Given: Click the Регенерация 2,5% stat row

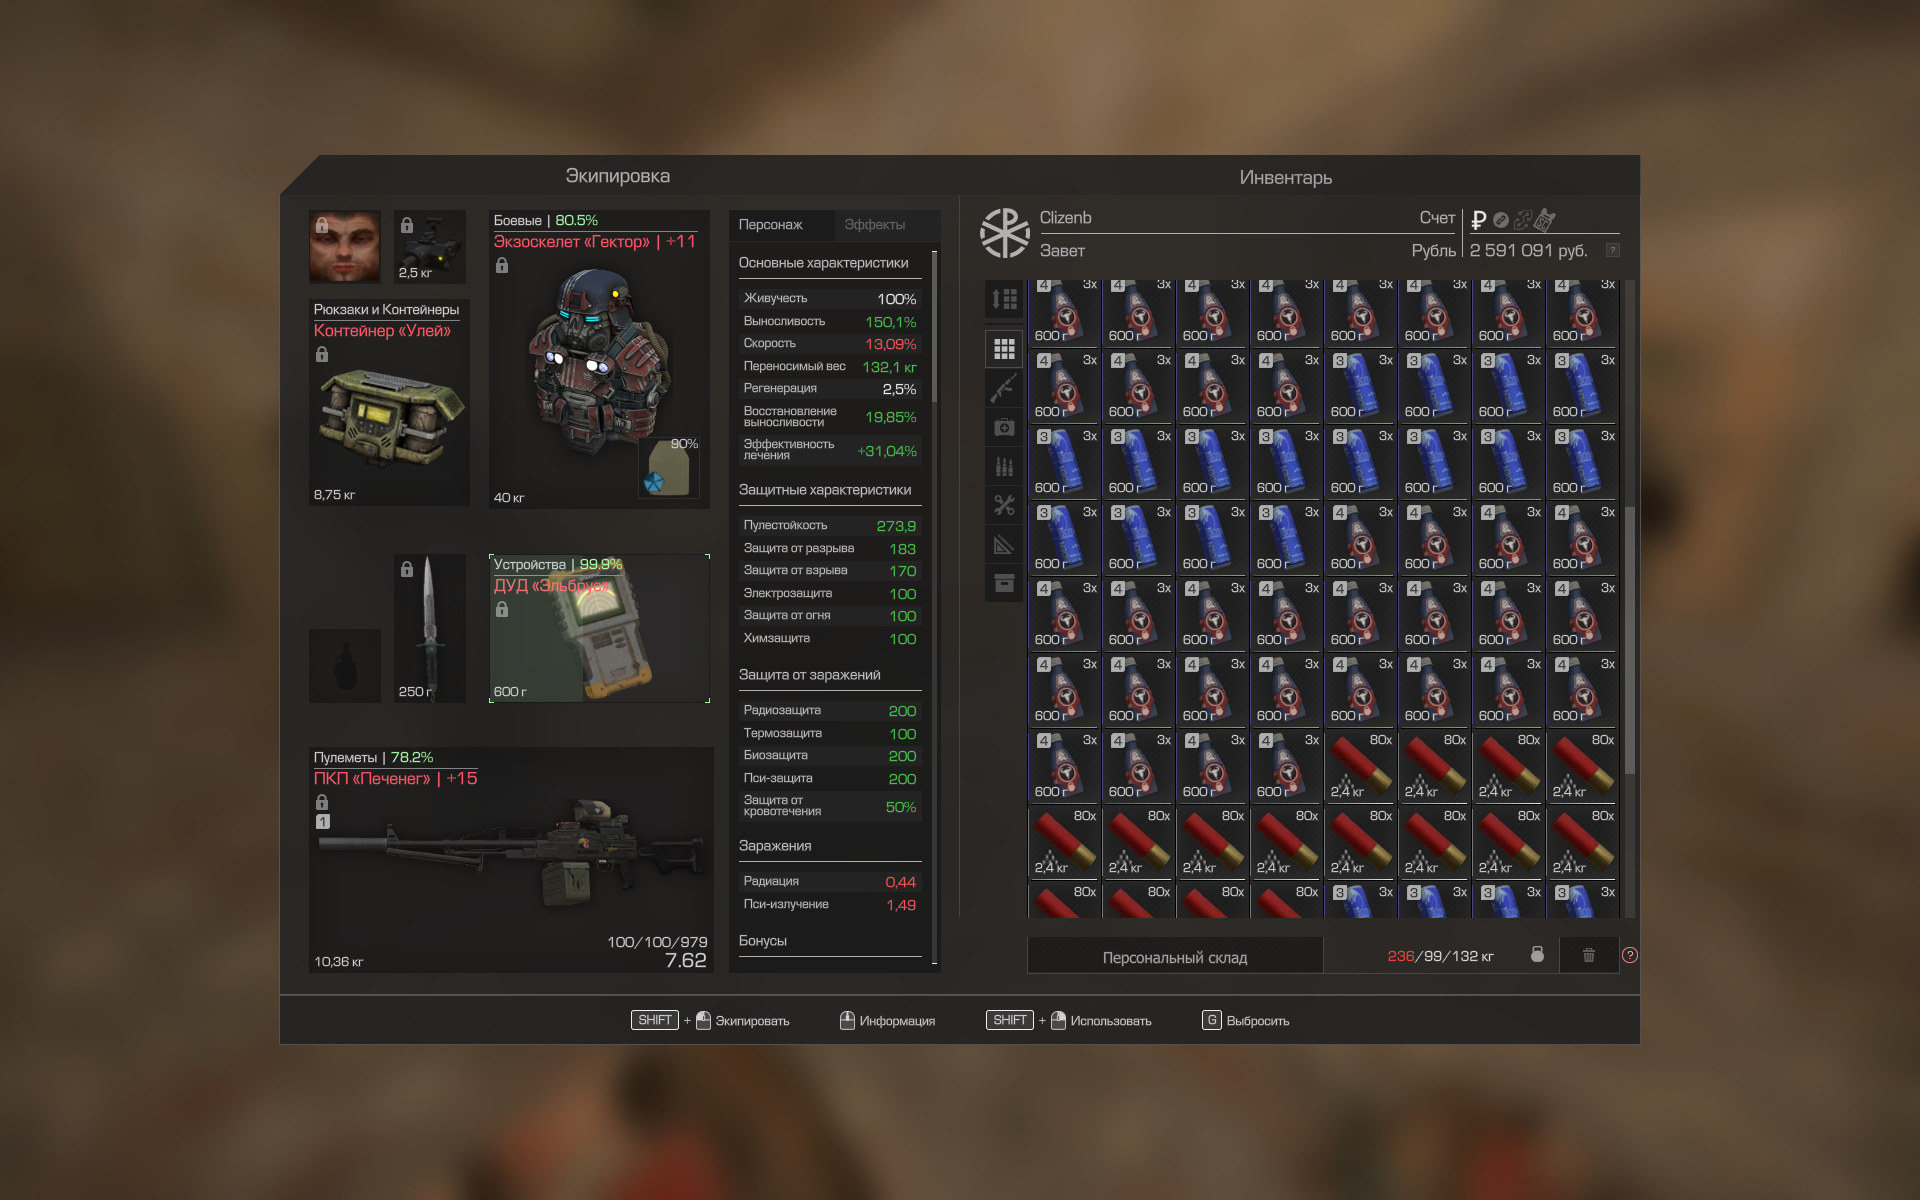Looking at the screenshot, I should click(830, 388).
